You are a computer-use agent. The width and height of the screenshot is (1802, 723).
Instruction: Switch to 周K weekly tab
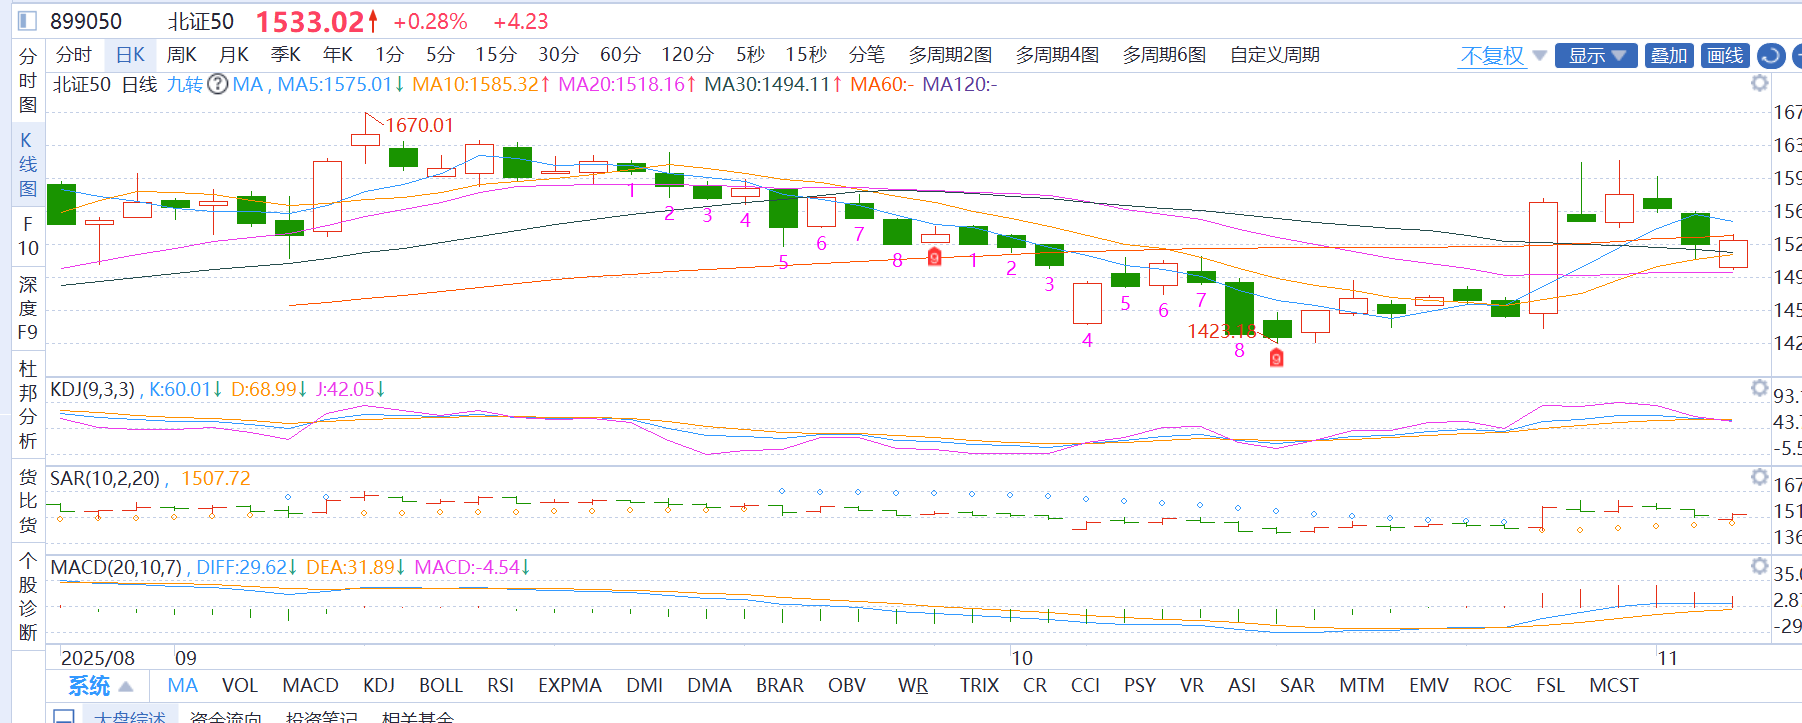pos(181,55)
